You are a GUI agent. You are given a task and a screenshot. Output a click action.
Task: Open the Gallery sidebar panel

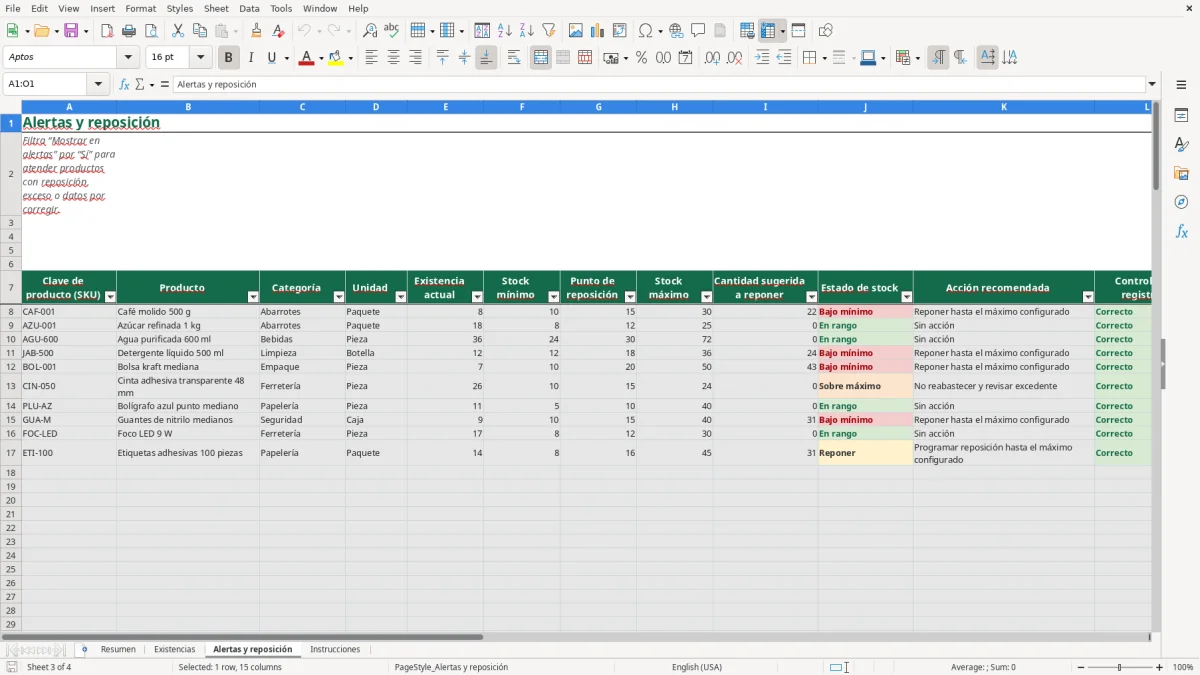1181,173
